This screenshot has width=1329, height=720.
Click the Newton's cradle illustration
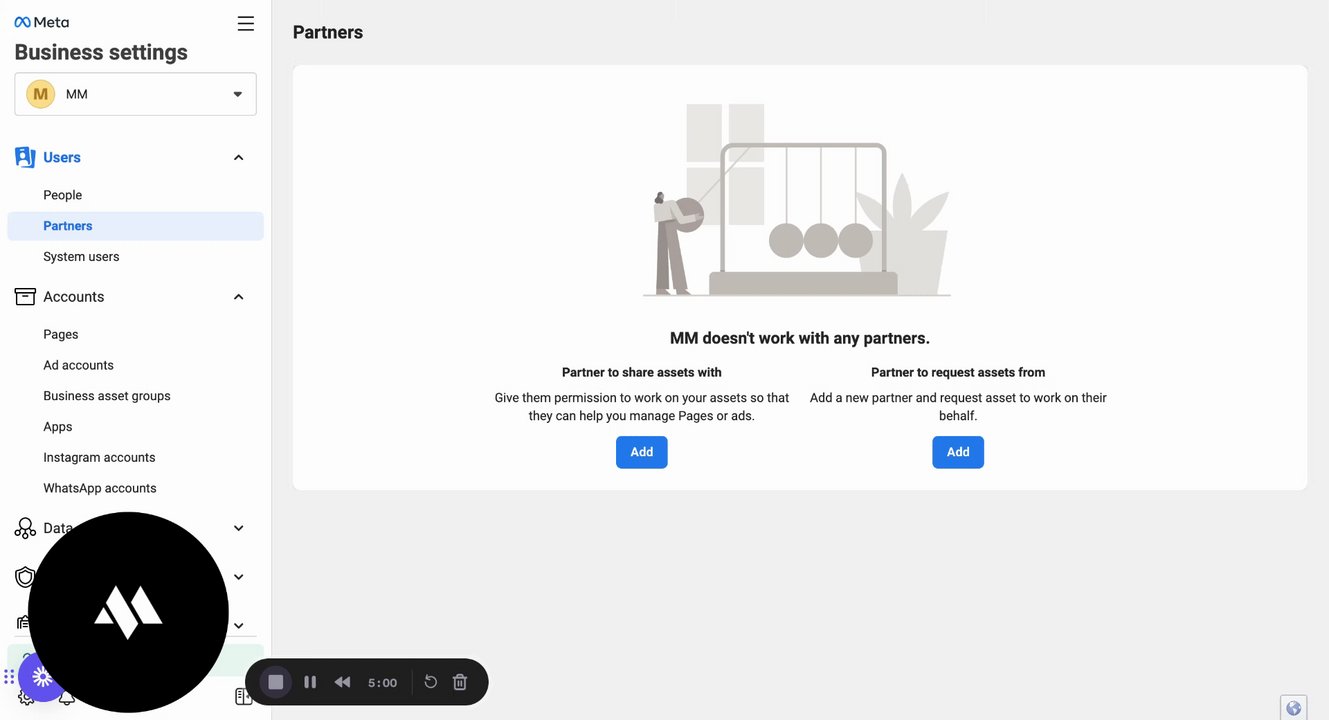click(797, 200)
